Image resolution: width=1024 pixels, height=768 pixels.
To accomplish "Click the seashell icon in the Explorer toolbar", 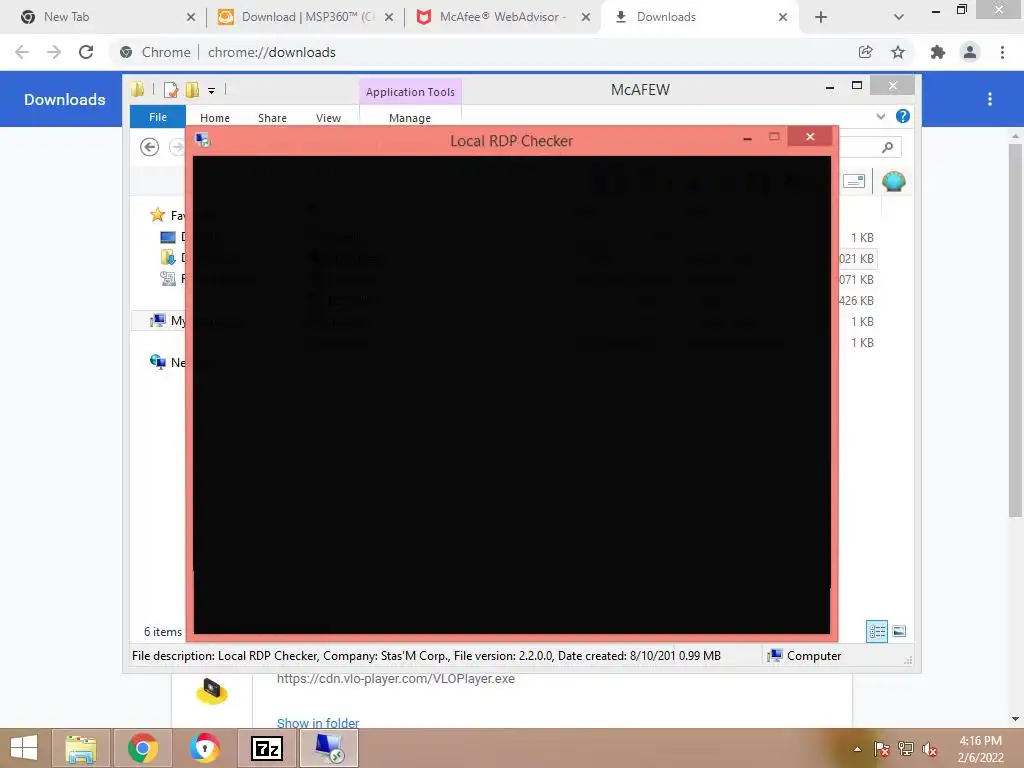I will coord(893,181).
